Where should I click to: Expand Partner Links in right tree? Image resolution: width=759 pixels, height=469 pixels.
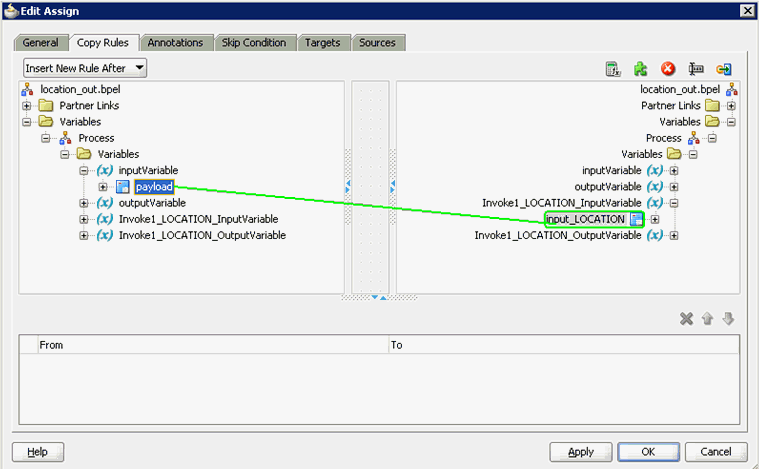point(731,106)
